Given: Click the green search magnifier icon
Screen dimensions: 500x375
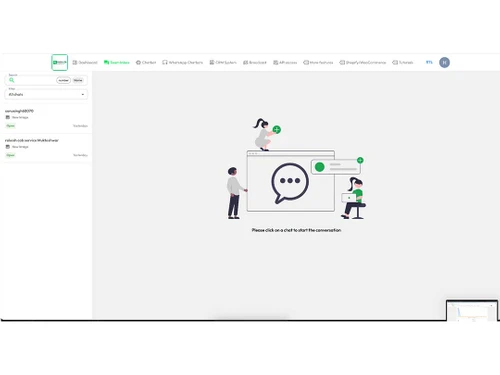Looking at the screenshot, I should tap(12, 80).
